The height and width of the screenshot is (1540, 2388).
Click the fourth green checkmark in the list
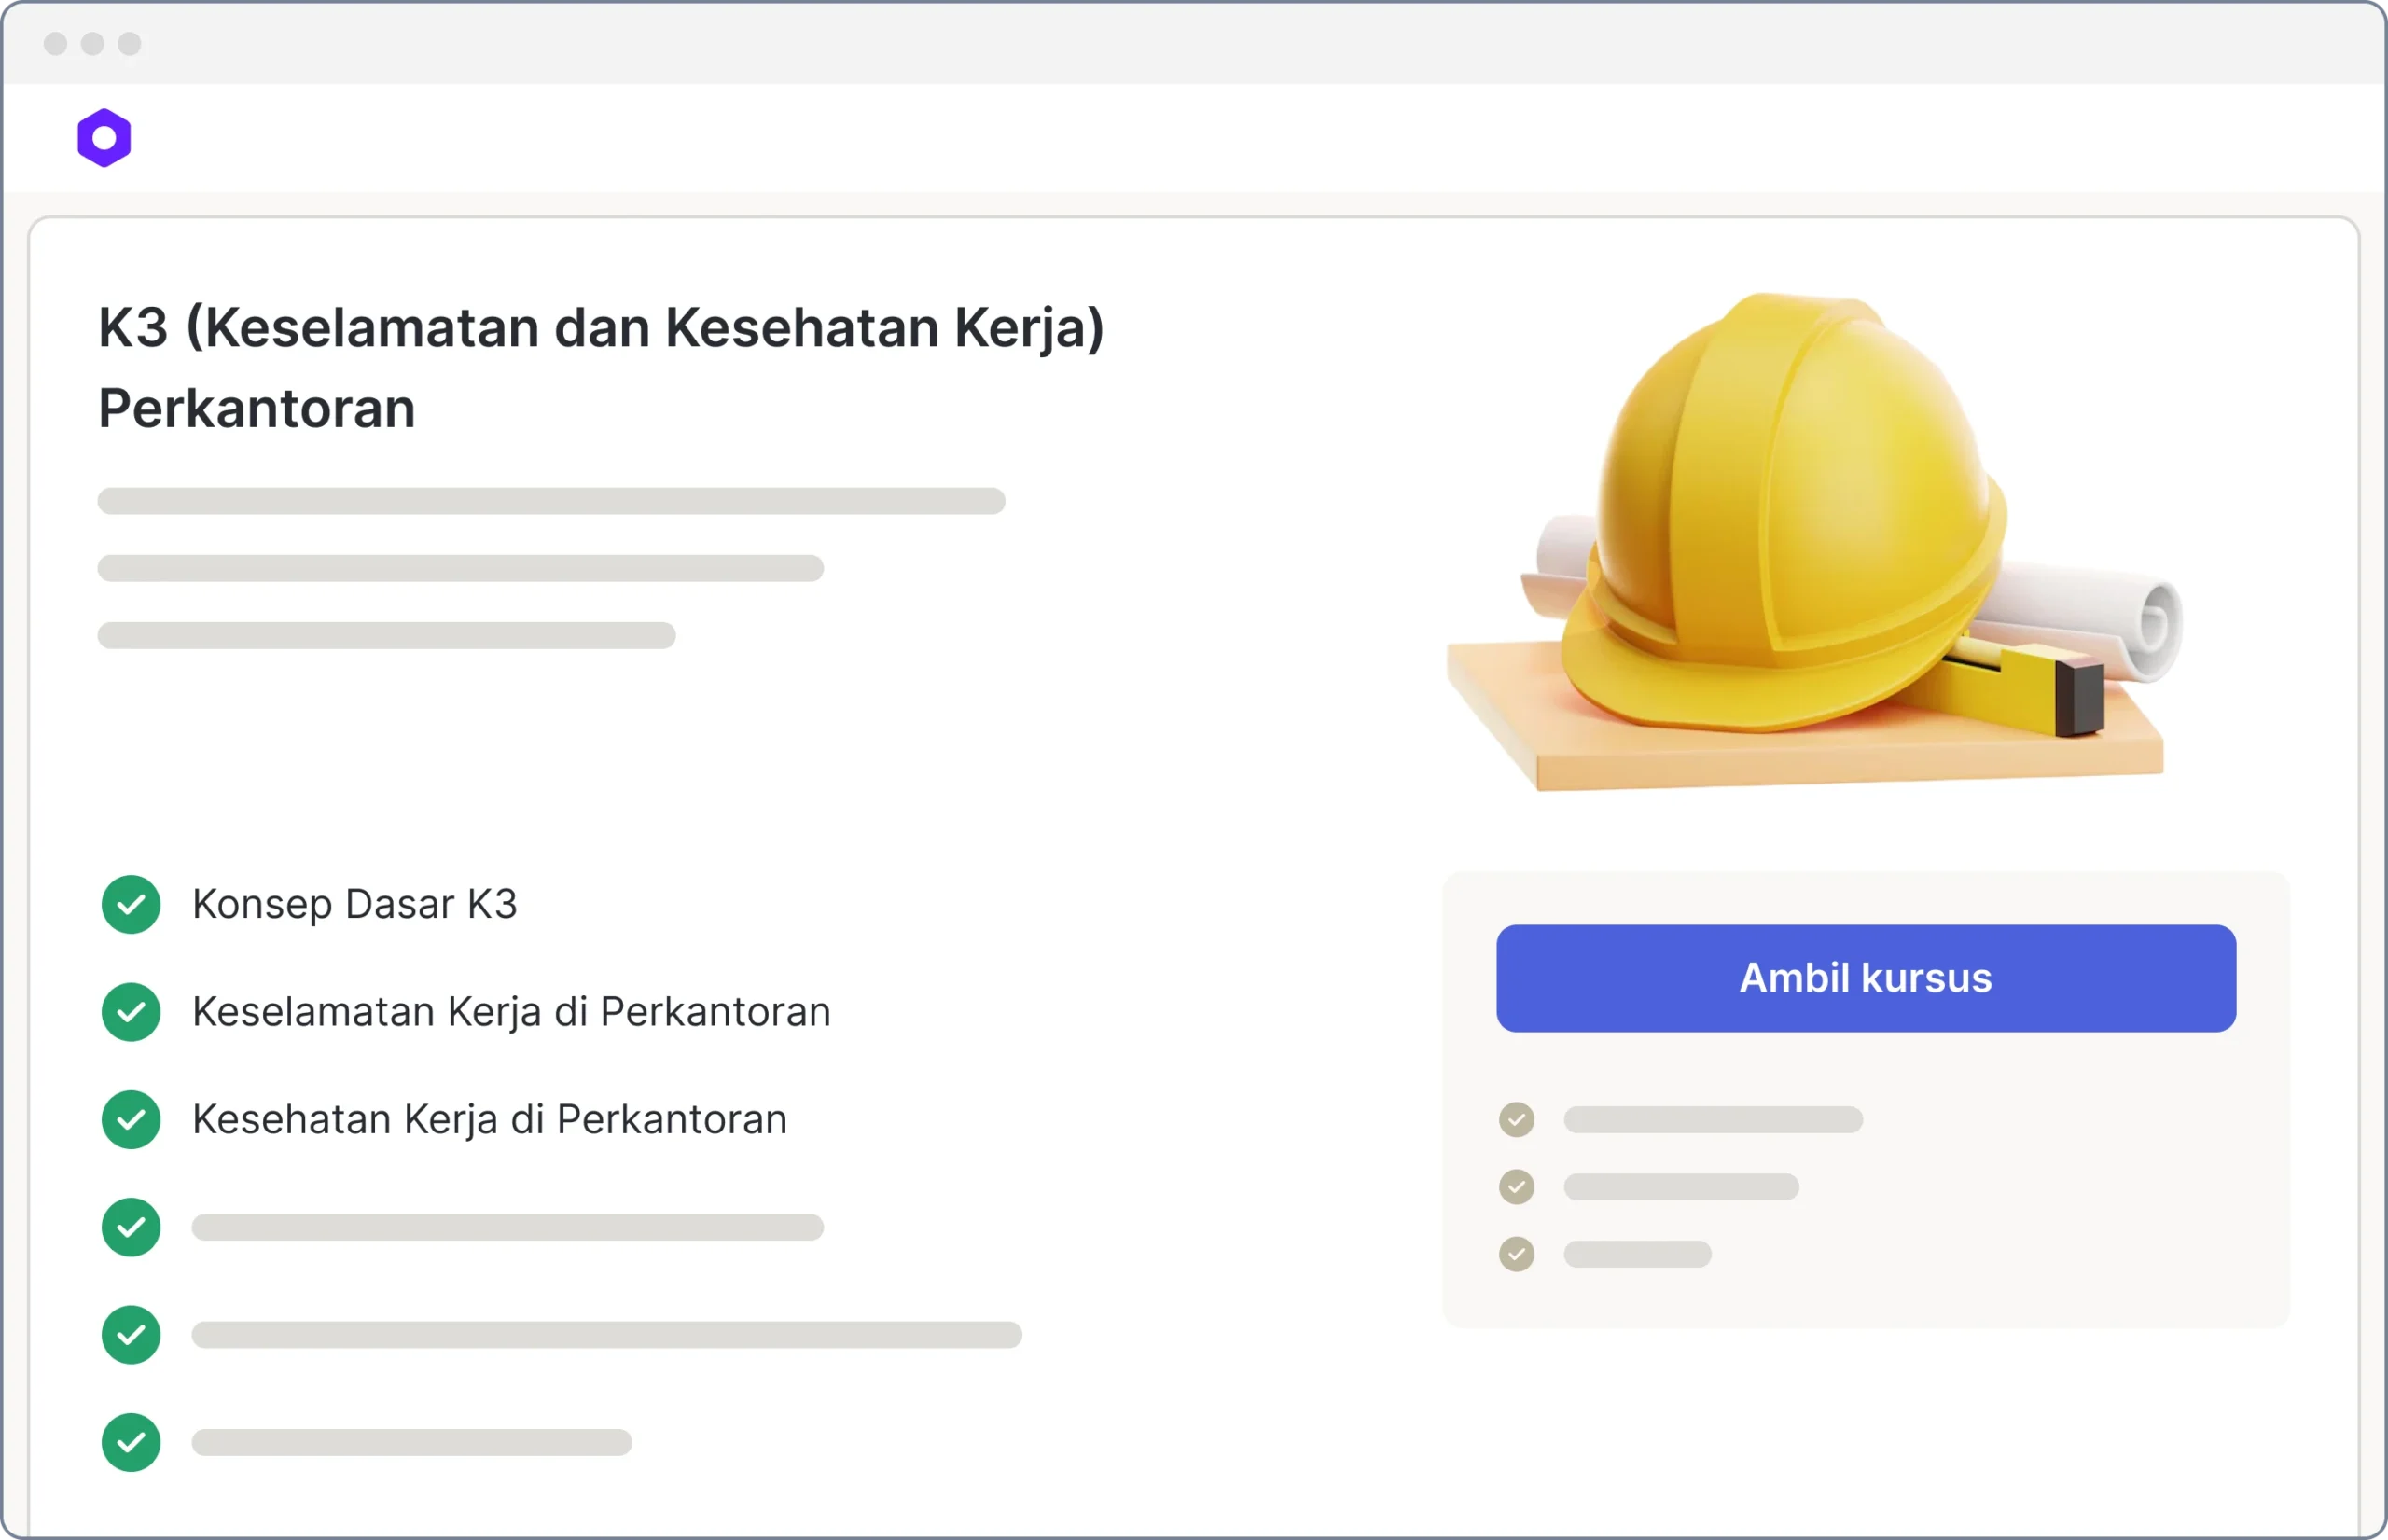[131, 1227]
